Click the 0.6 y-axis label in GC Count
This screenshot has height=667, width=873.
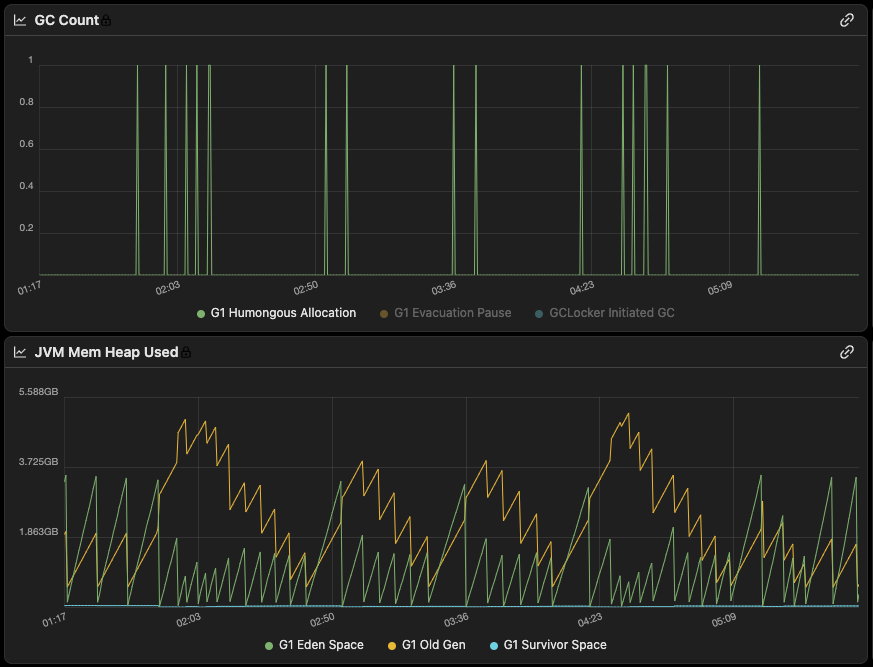tap(27, 144)
